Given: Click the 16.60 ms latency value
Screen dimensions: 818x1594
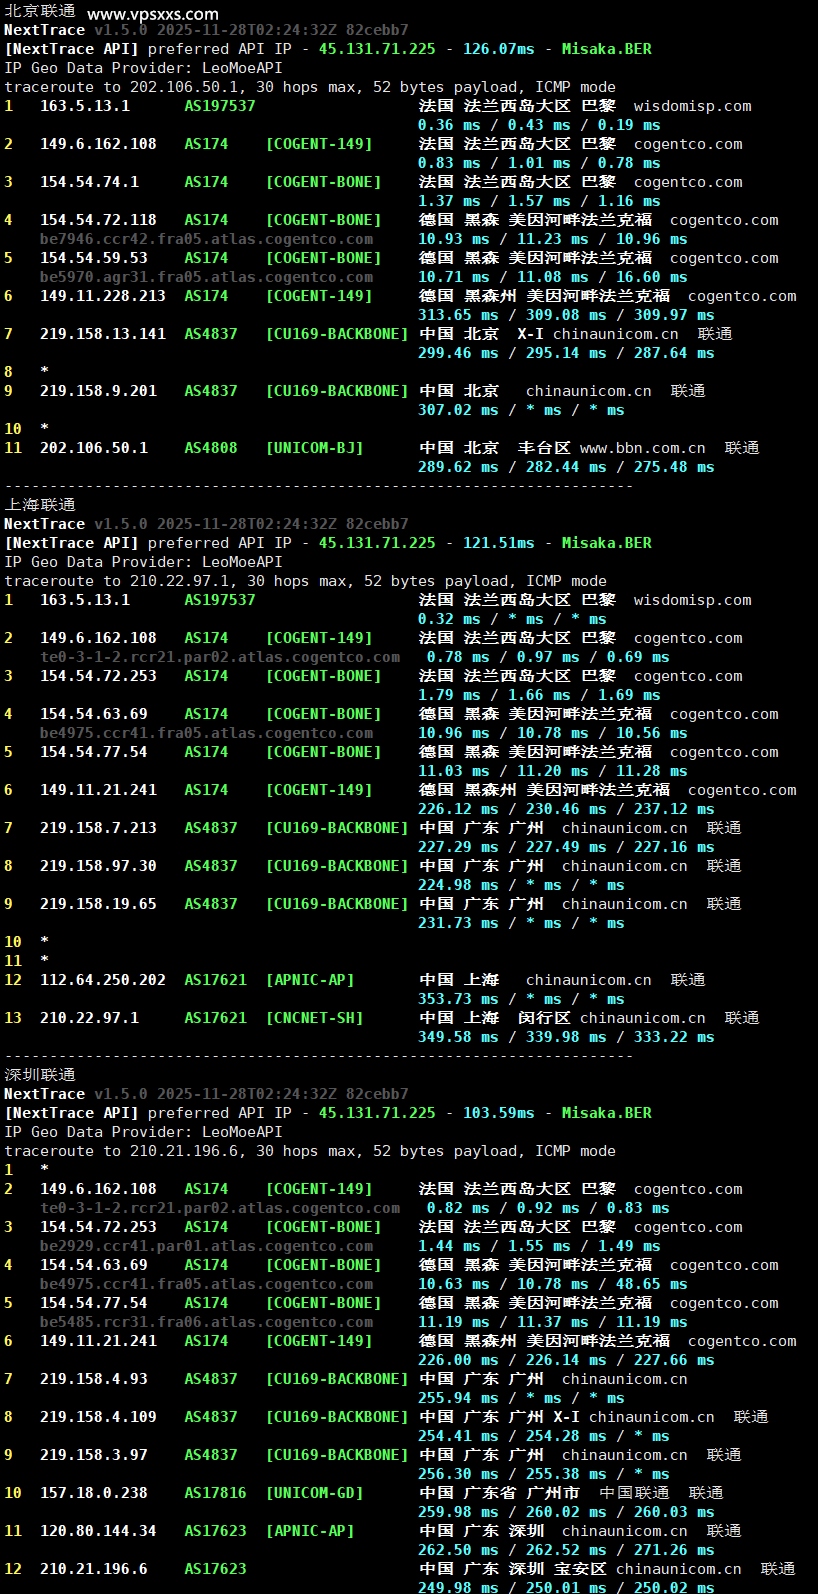Looking at the screenshot, I should [x=651, y=277].
